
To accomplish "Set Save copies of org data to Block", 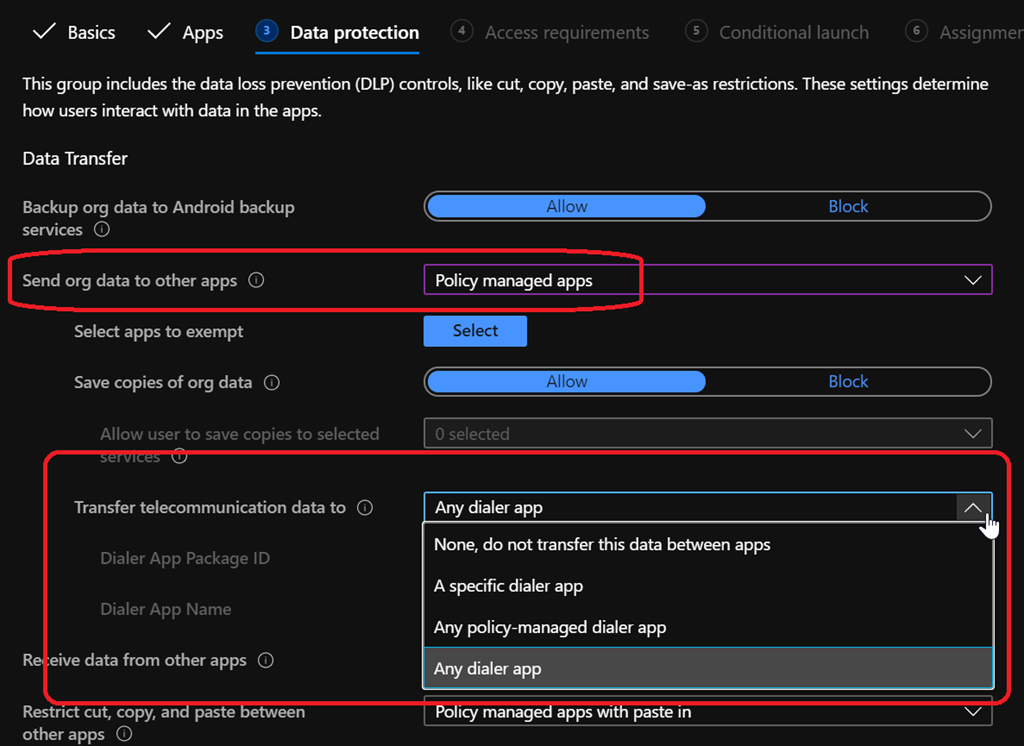I will [848, 381].
